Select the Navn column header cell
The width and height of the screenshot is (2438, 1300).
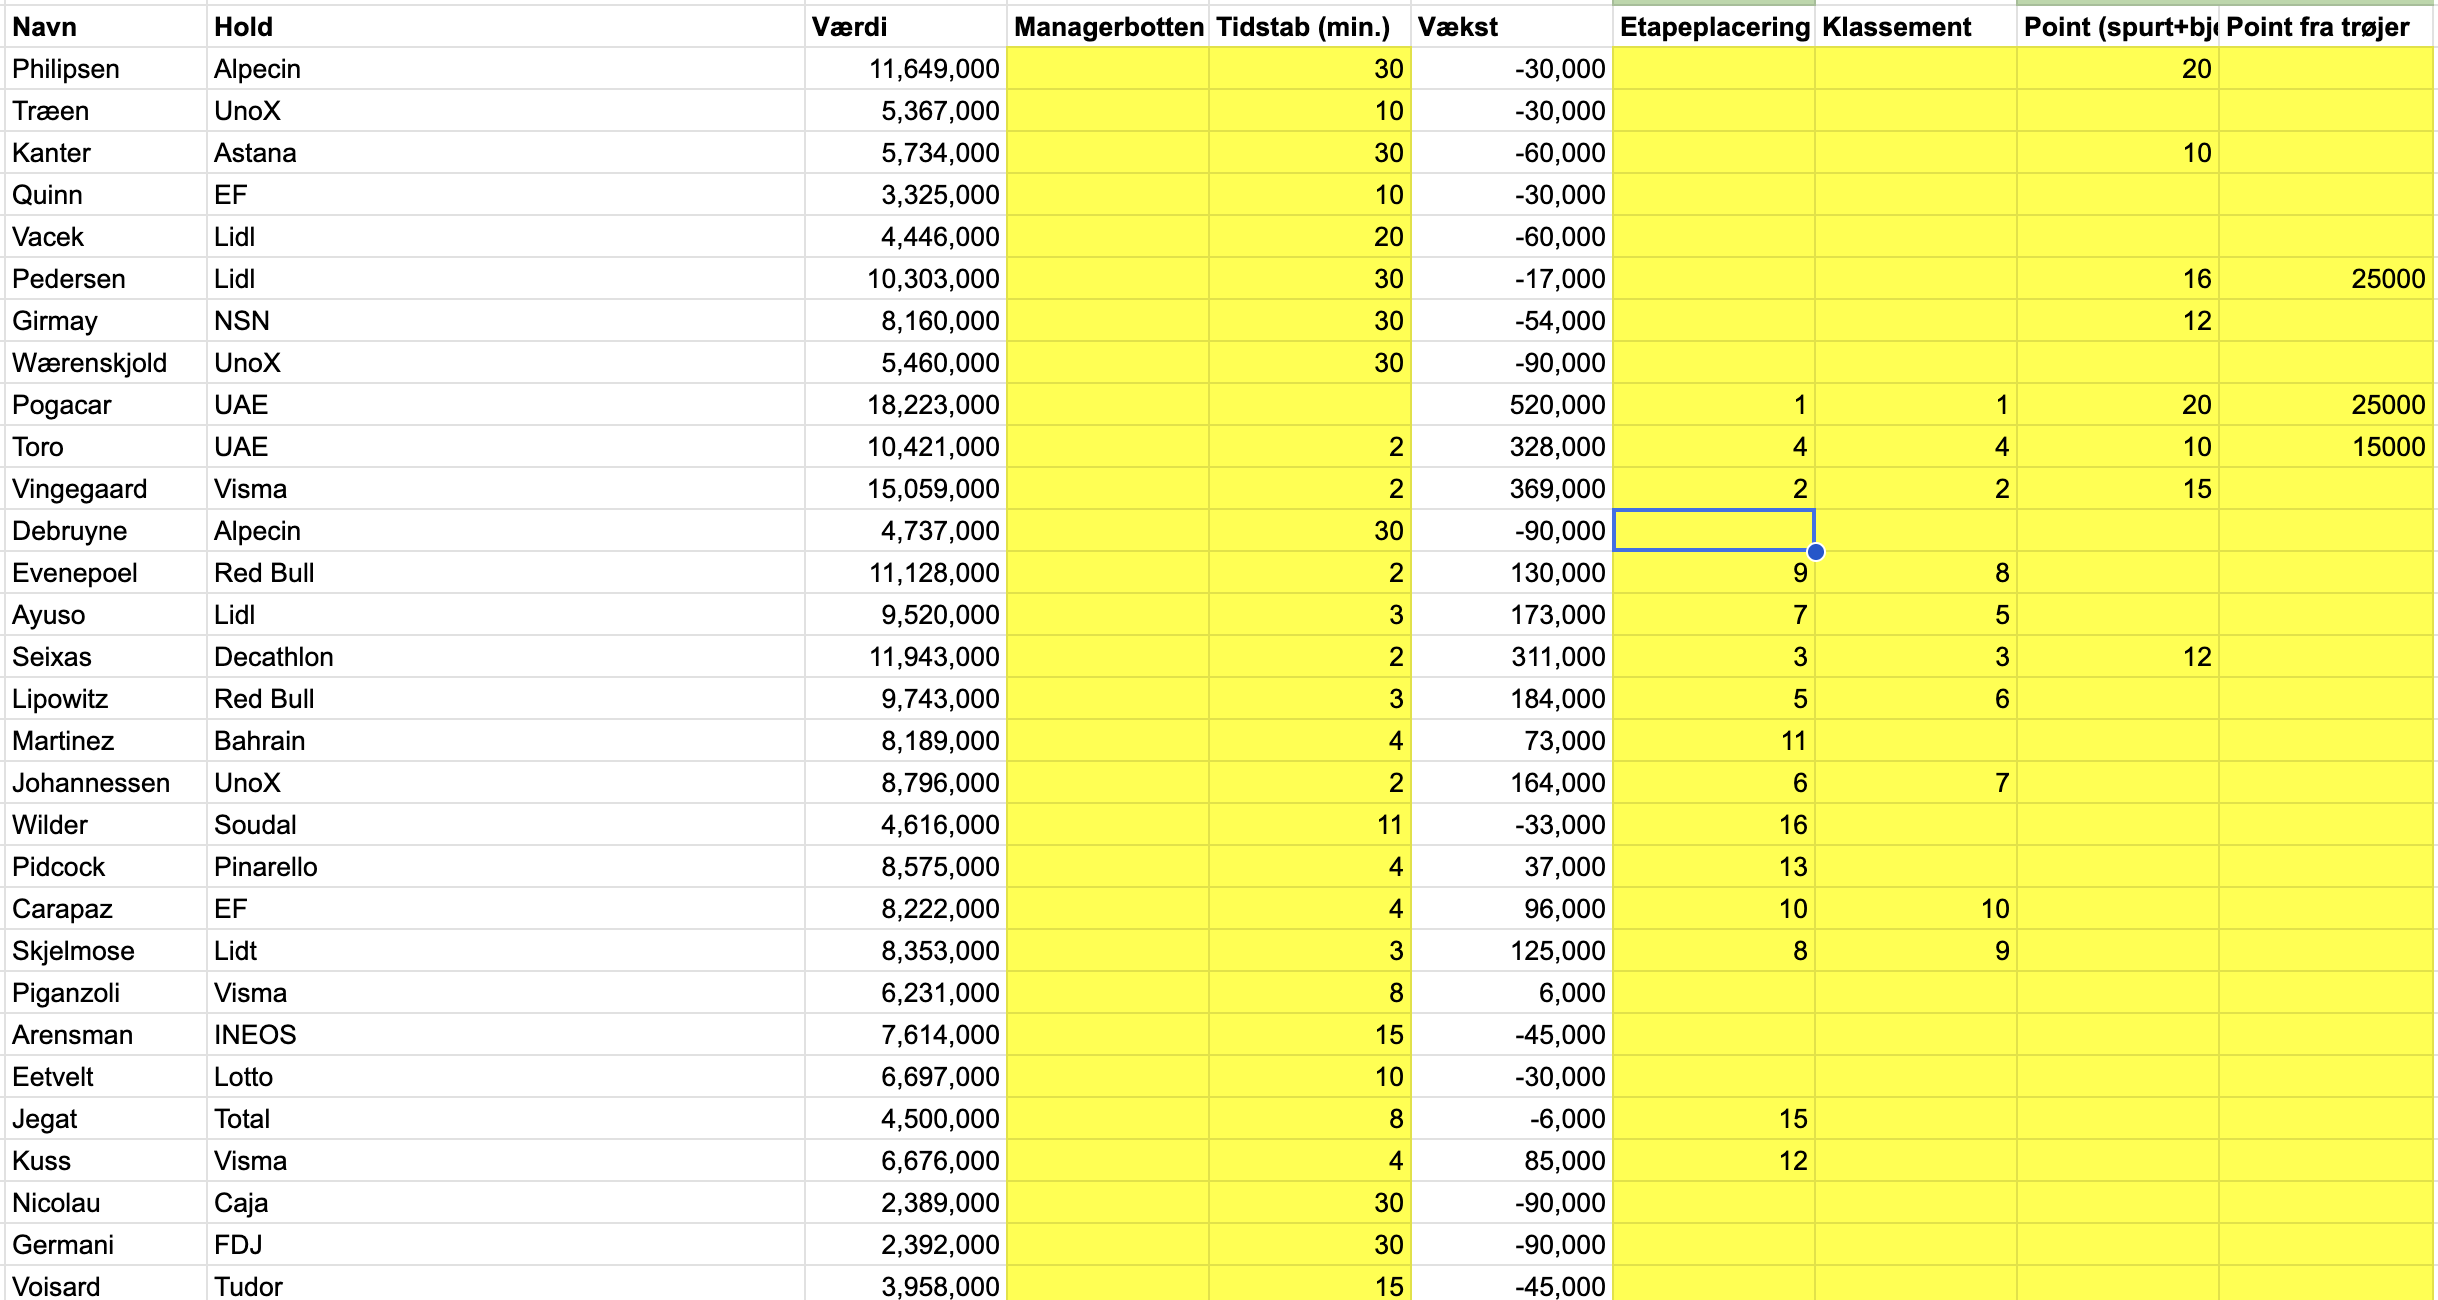(x=105, y=27)
